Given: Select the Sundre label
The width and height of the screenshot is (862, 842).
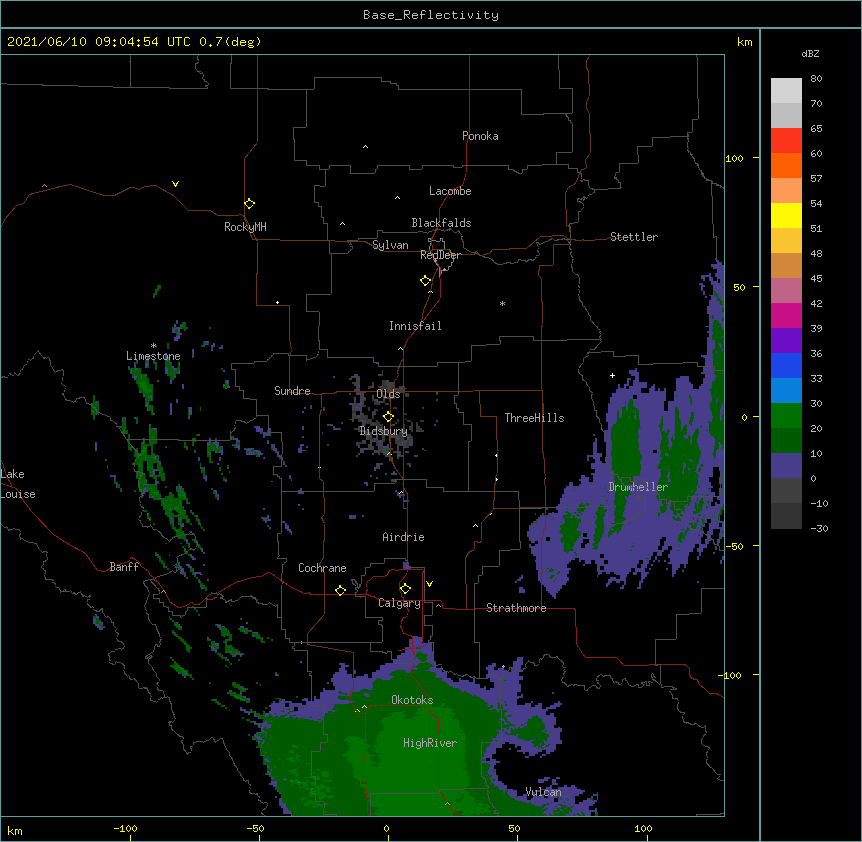Looking at the screenshot, I should [292, 391].
